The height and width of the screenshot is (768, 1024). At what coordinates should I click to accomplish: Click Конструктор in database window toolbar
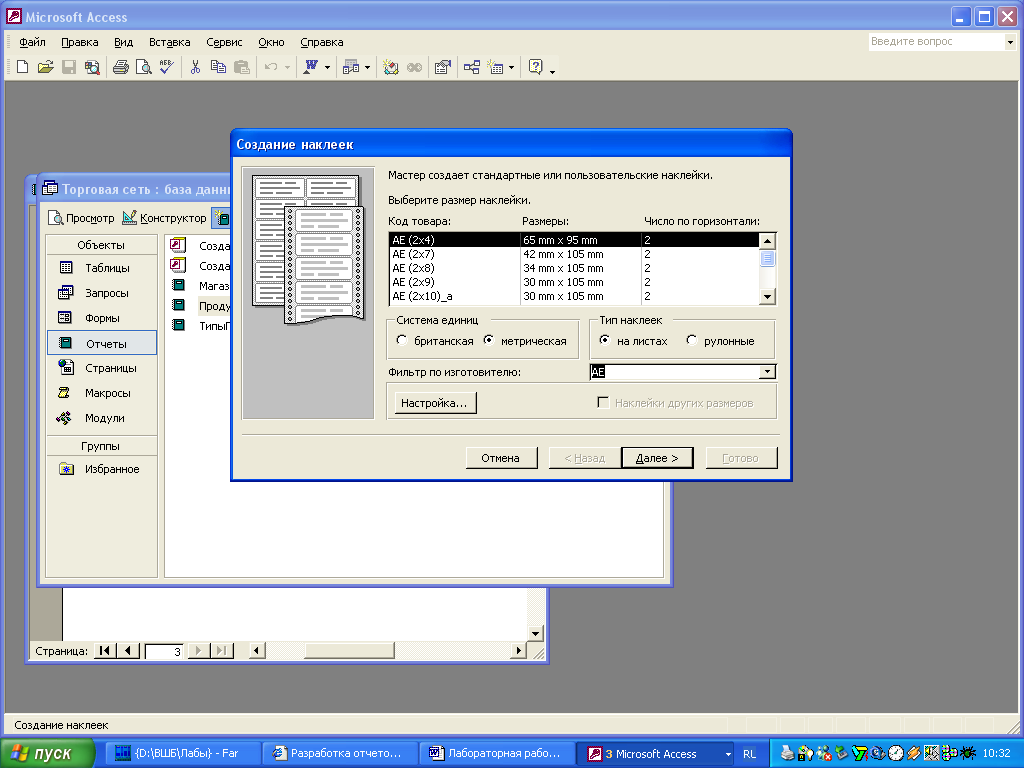165,218
